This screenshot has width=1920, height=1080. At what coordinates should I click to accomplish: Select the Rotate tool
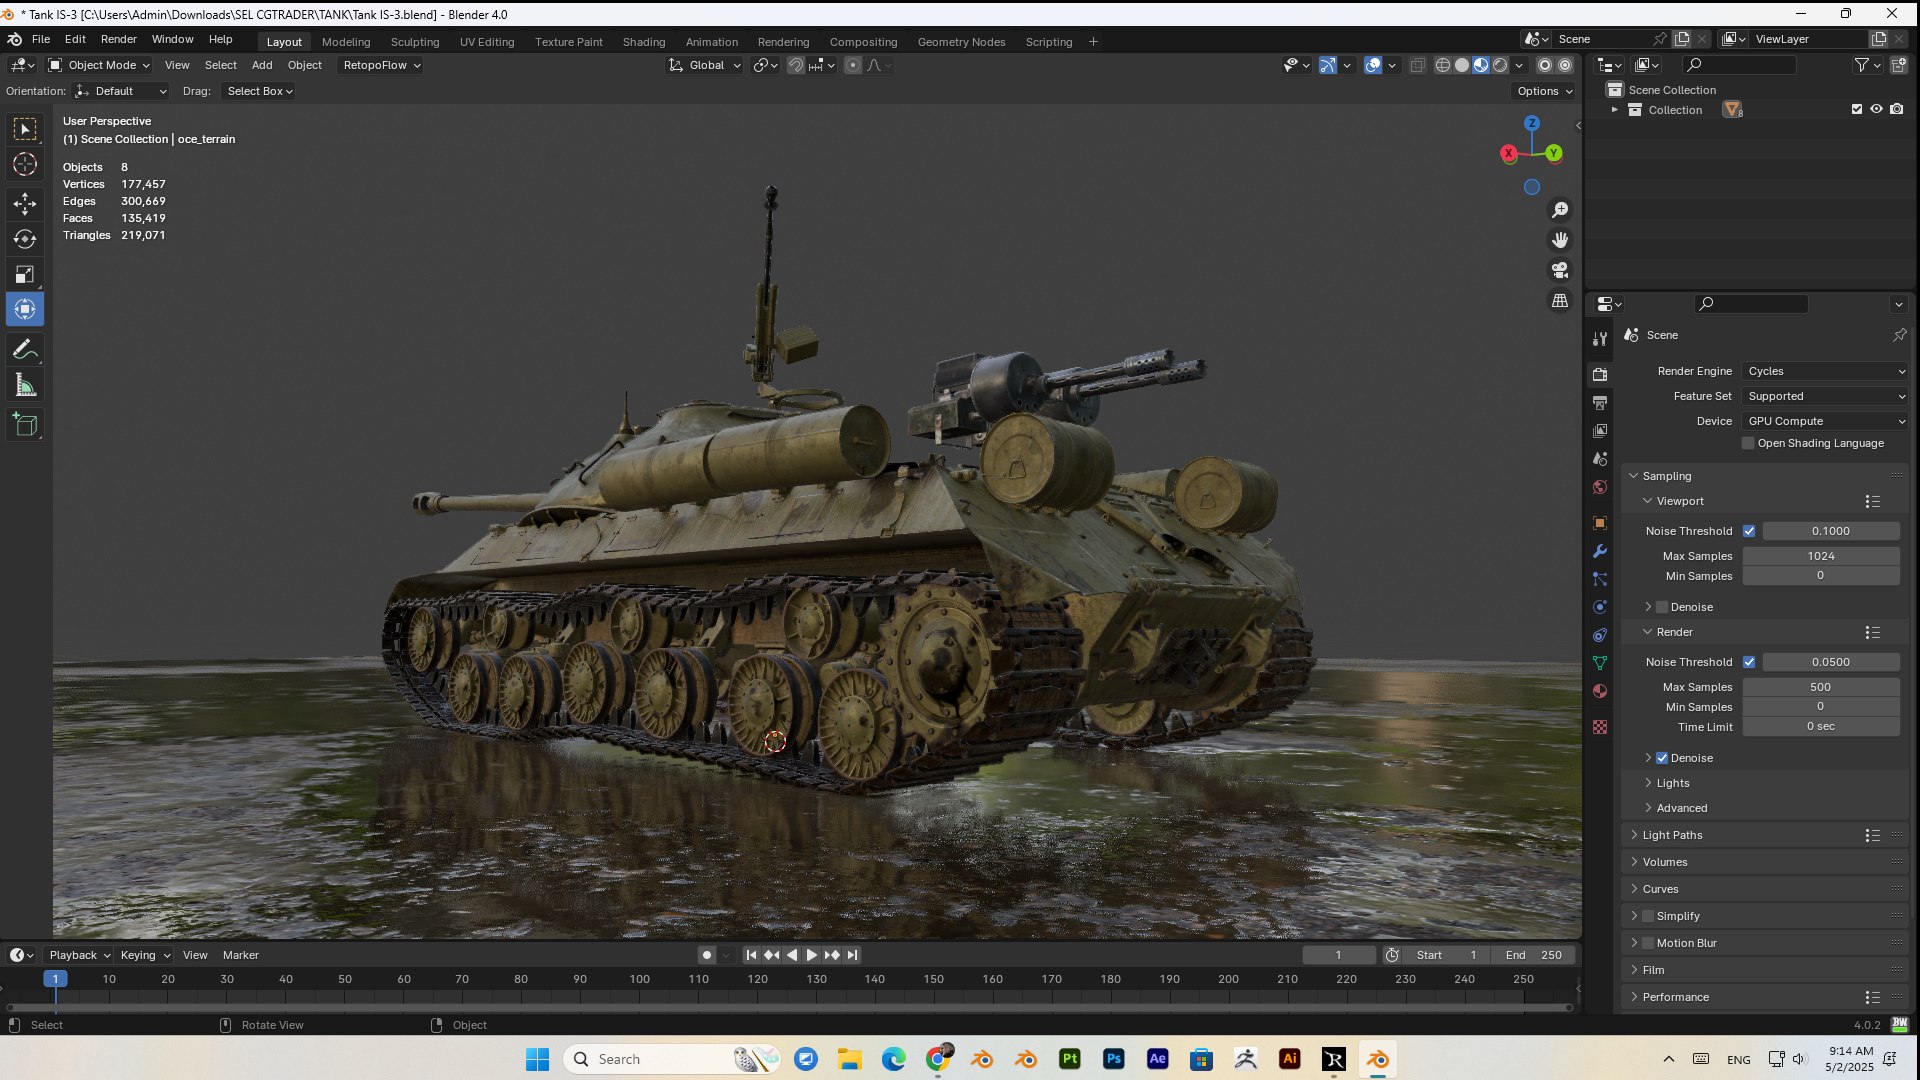tap(25, 239)
